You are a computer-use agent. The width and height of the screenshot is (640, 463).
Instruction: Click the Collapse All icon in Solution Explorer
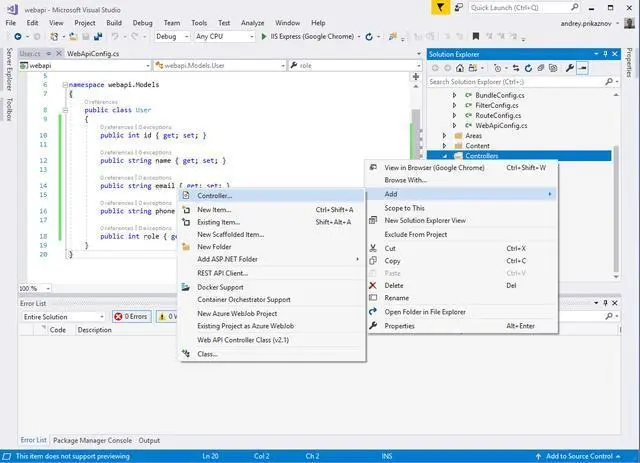point(541,68)
